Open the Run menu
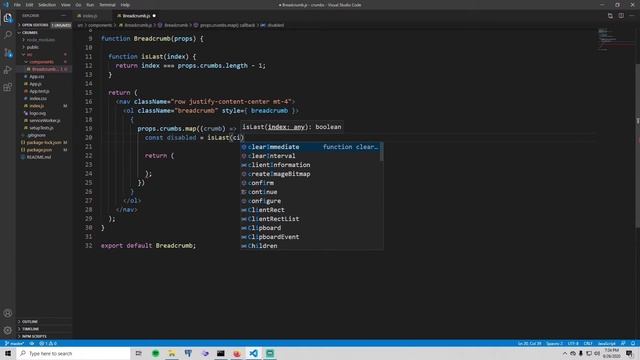The width and height of the screenshot is (640, 360). click(x=90, y=5)
